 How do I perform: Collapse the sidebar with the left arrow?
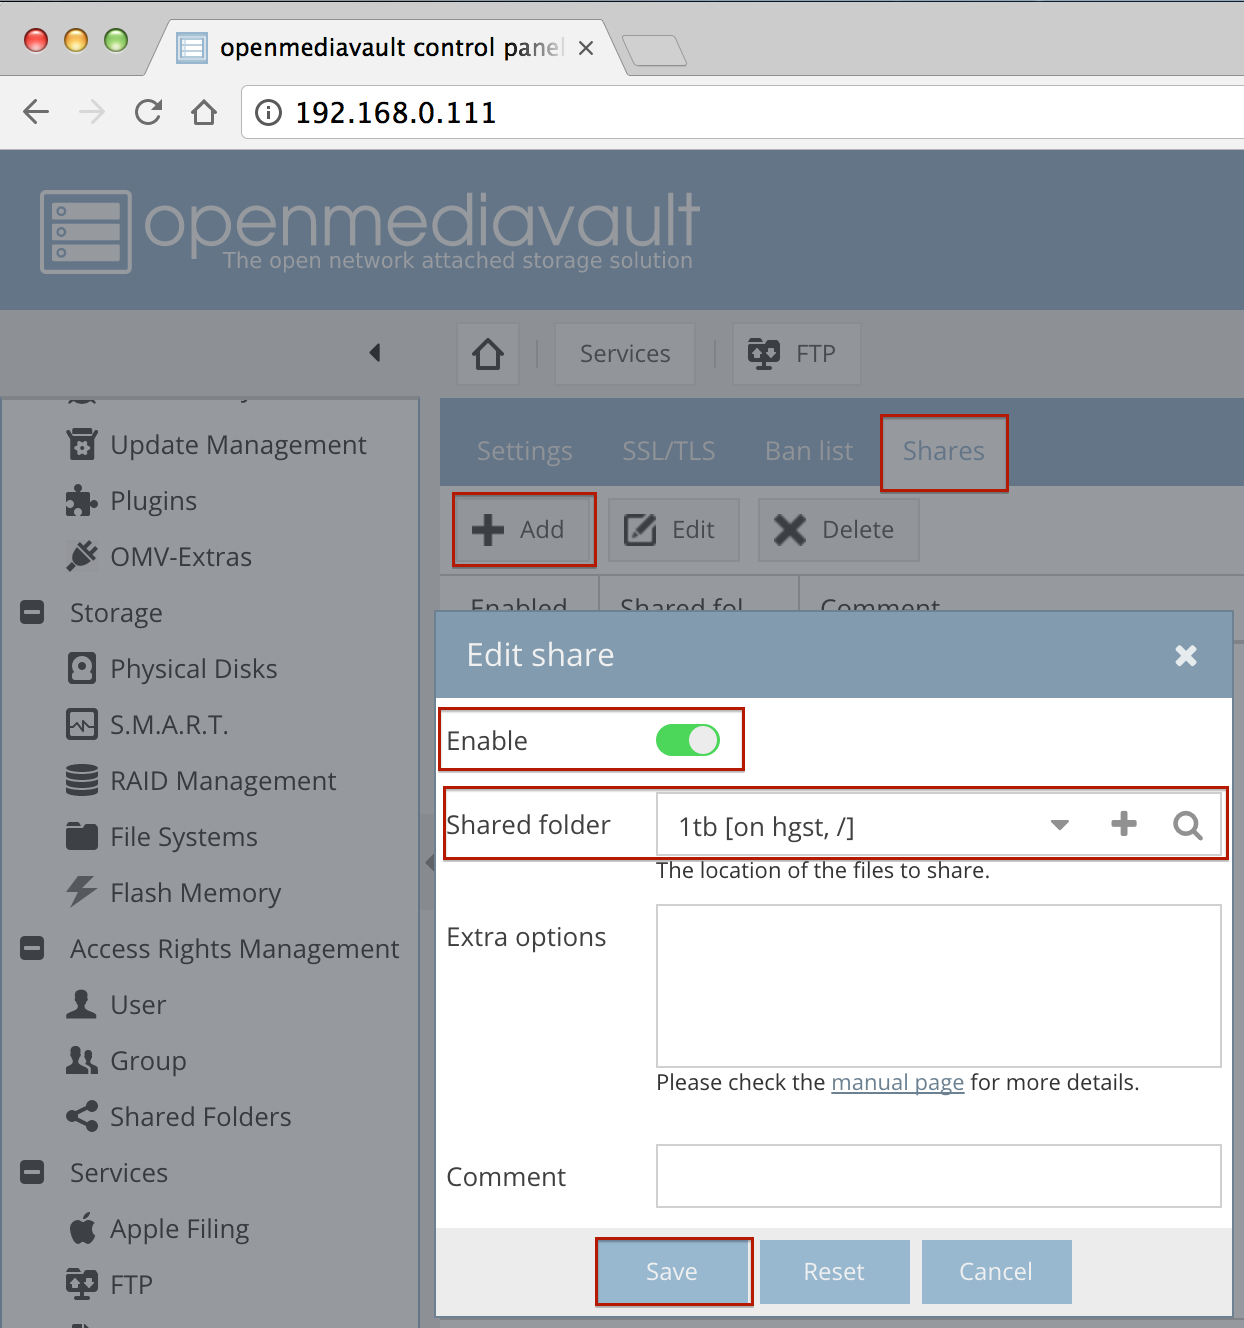(x=375, y=352)
